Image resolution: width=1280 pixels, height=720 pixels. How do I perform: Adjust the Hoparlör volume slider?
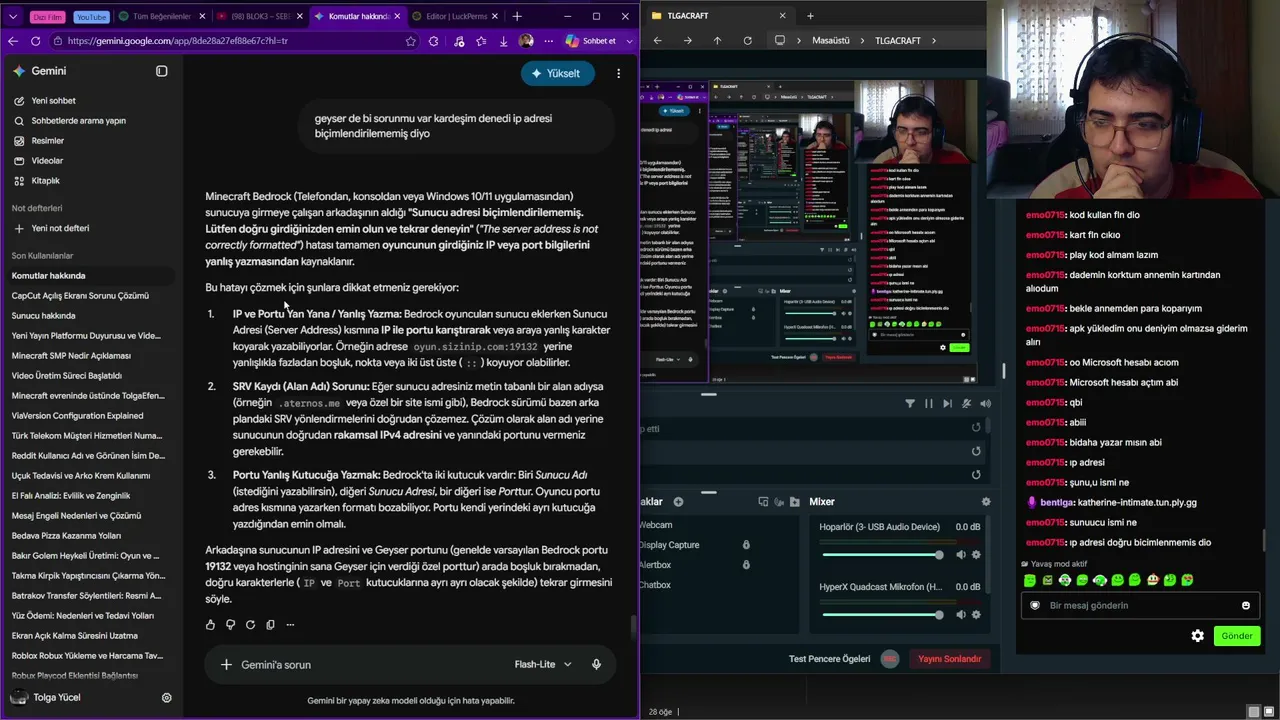pos(881,555)
